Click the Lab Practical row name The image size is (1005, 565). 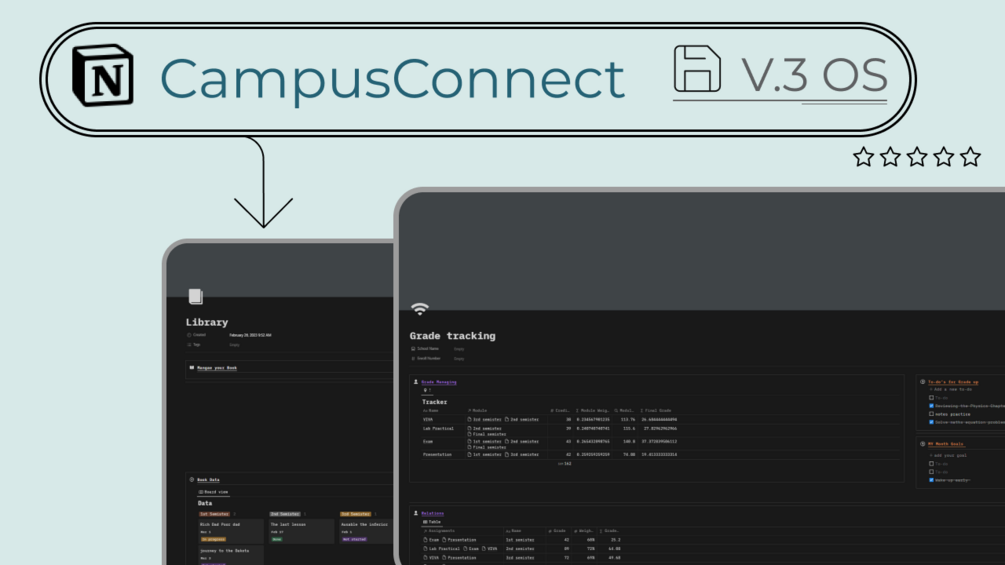point(438,429)
